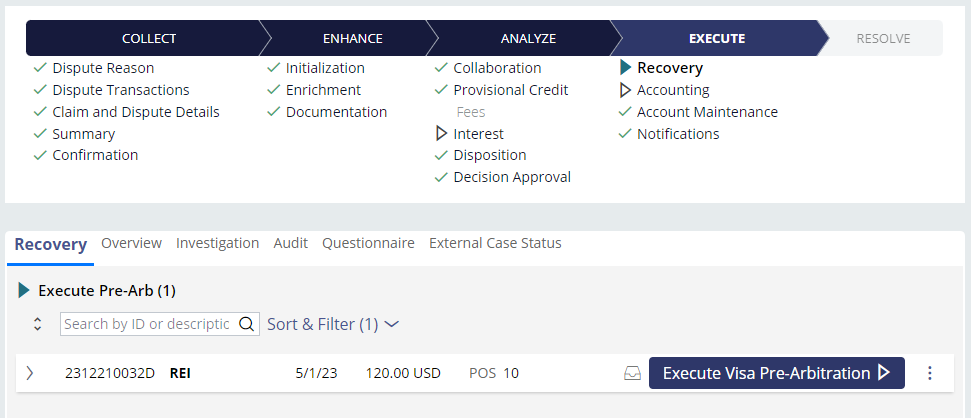Click the ANALYZE stage in progress bar

(527, 38)
